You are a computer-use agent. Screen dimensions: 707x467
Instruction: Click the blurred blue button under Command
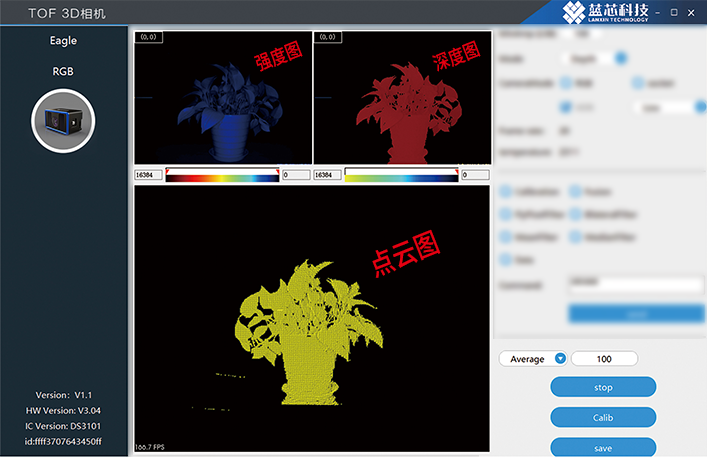(x=635, y=313)
